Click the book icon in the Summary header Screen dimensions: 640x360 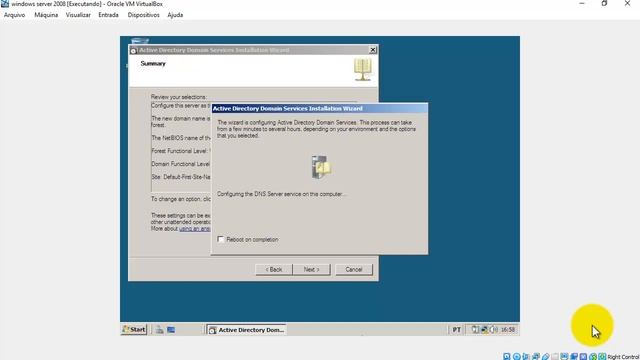362,69
